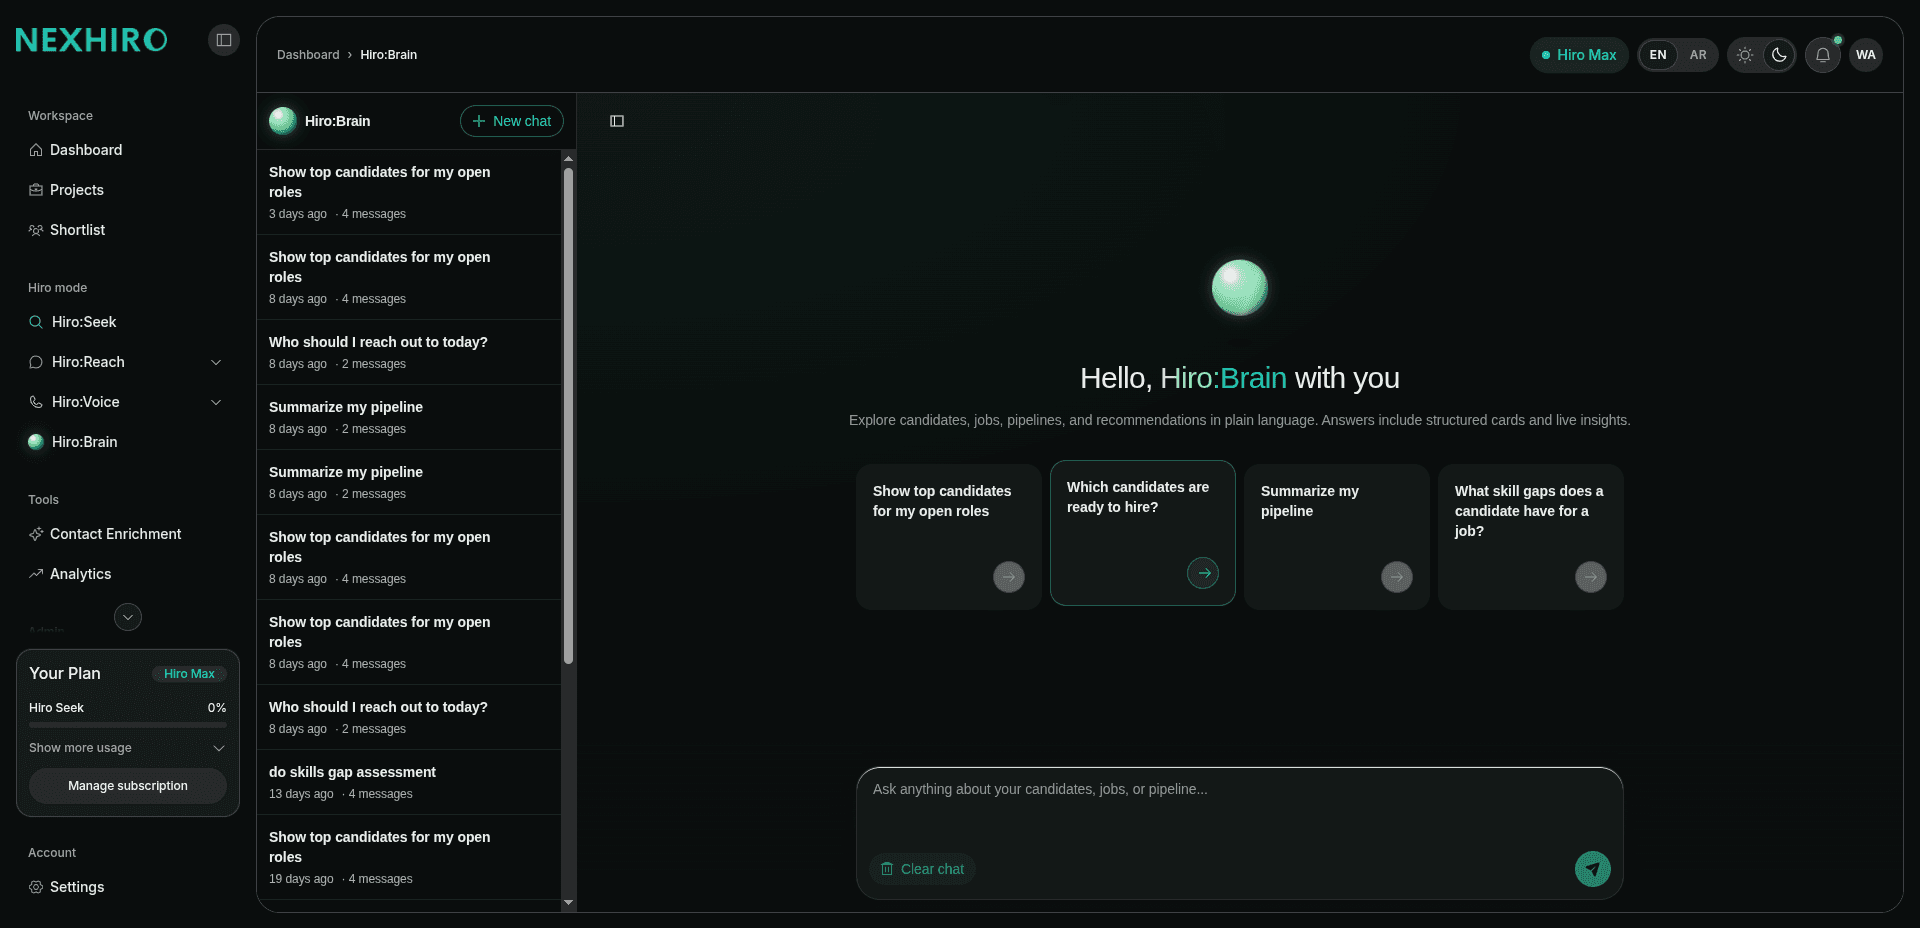Click the large Hiro:Brain orb in center
This screenshot has height=928, width=1920.
pyautogui.click(x=1240, y=288)
